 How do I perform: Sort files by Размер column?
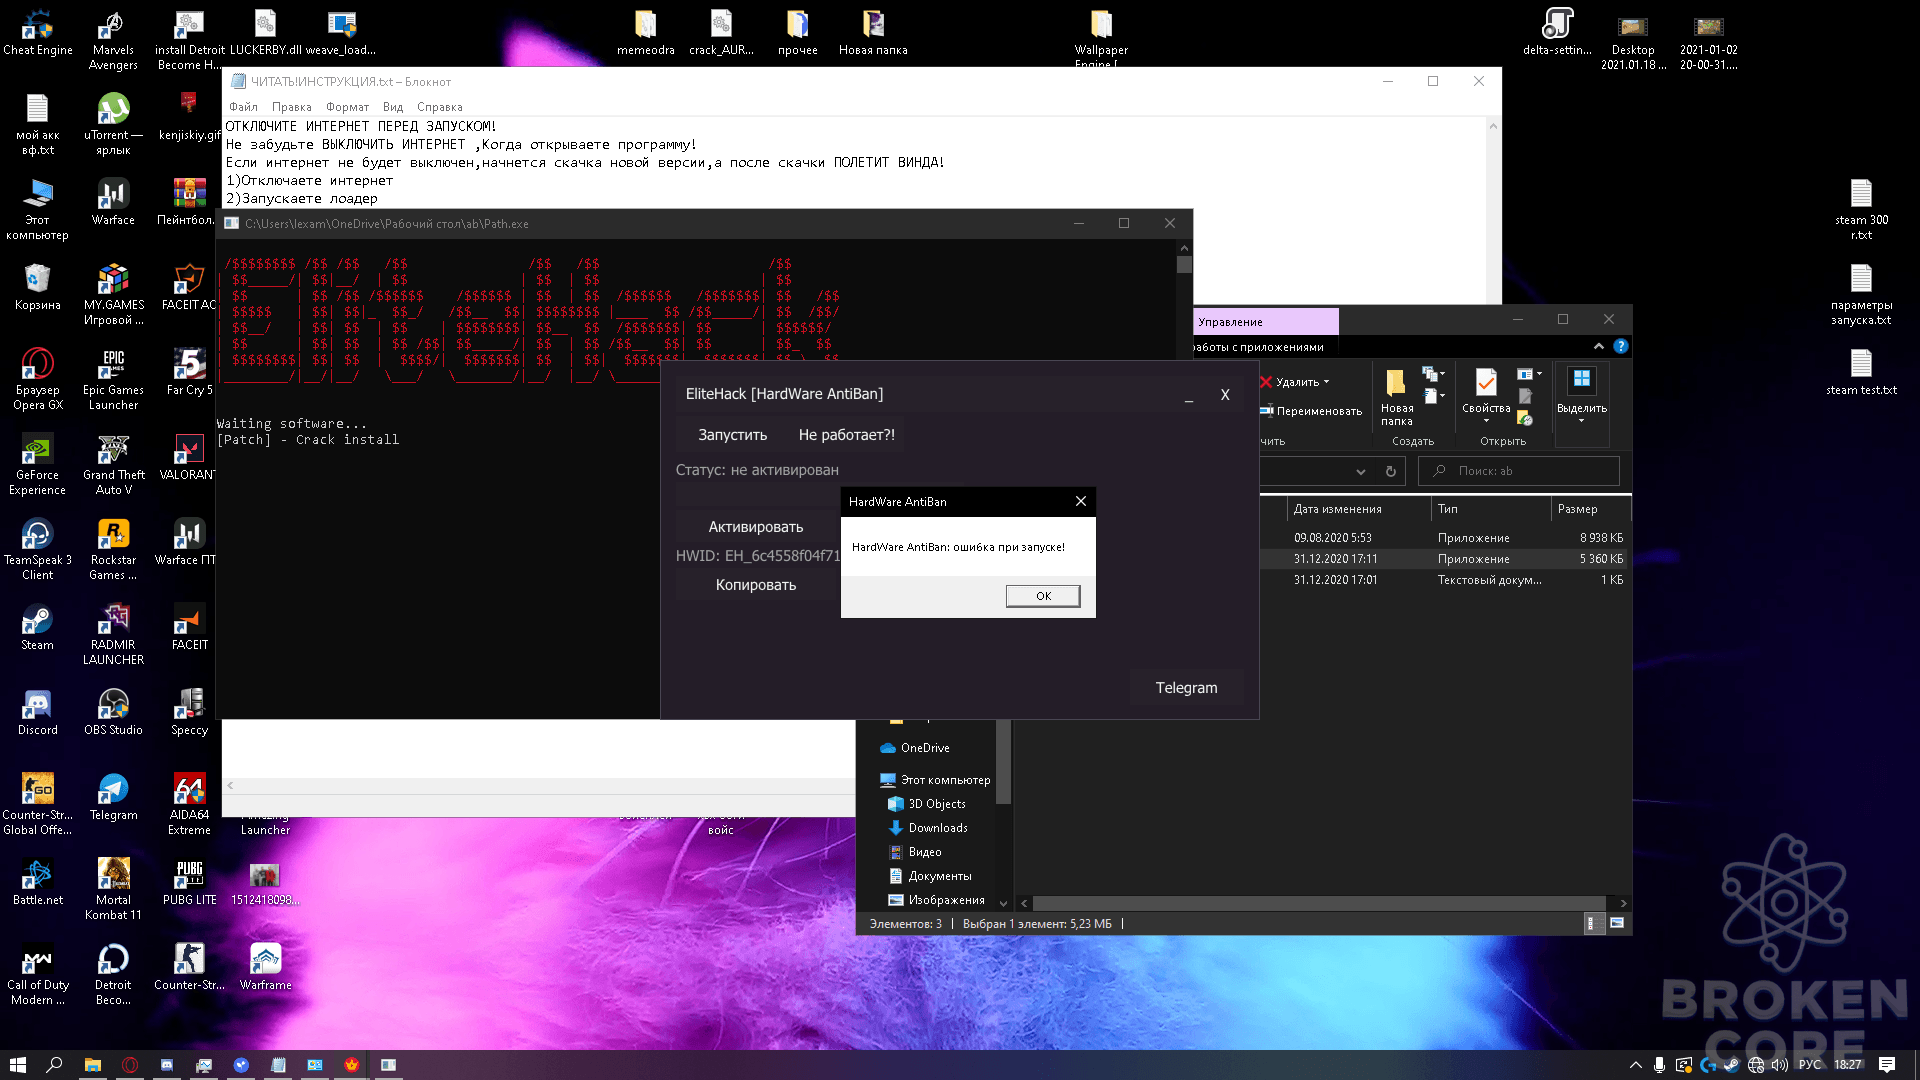(1591, 509)
